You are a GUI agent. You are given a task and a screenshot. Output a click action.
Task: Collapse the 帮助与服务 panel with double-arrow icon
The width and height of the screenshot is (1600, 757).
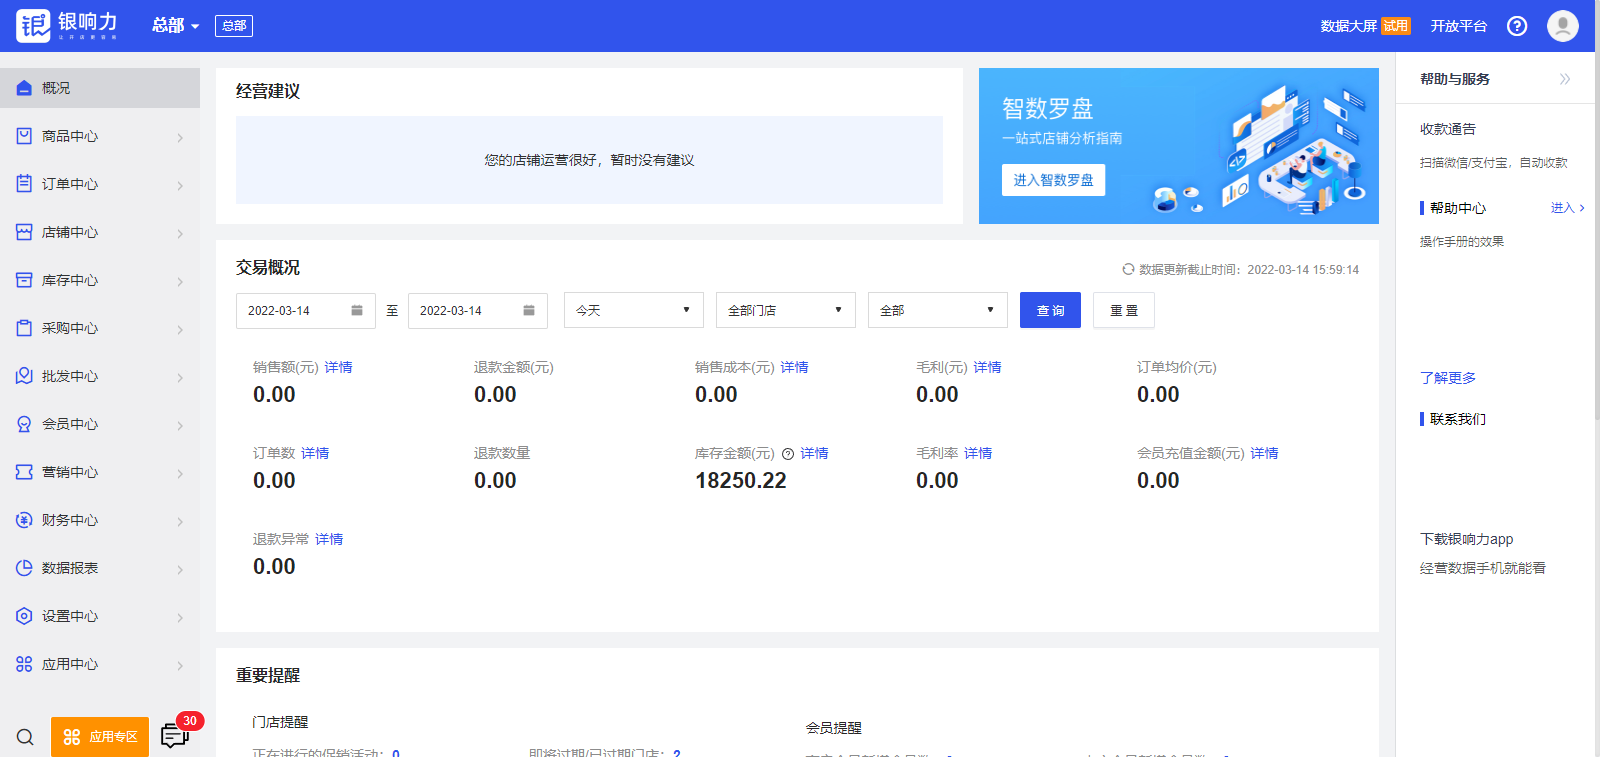click(1564, 79)
